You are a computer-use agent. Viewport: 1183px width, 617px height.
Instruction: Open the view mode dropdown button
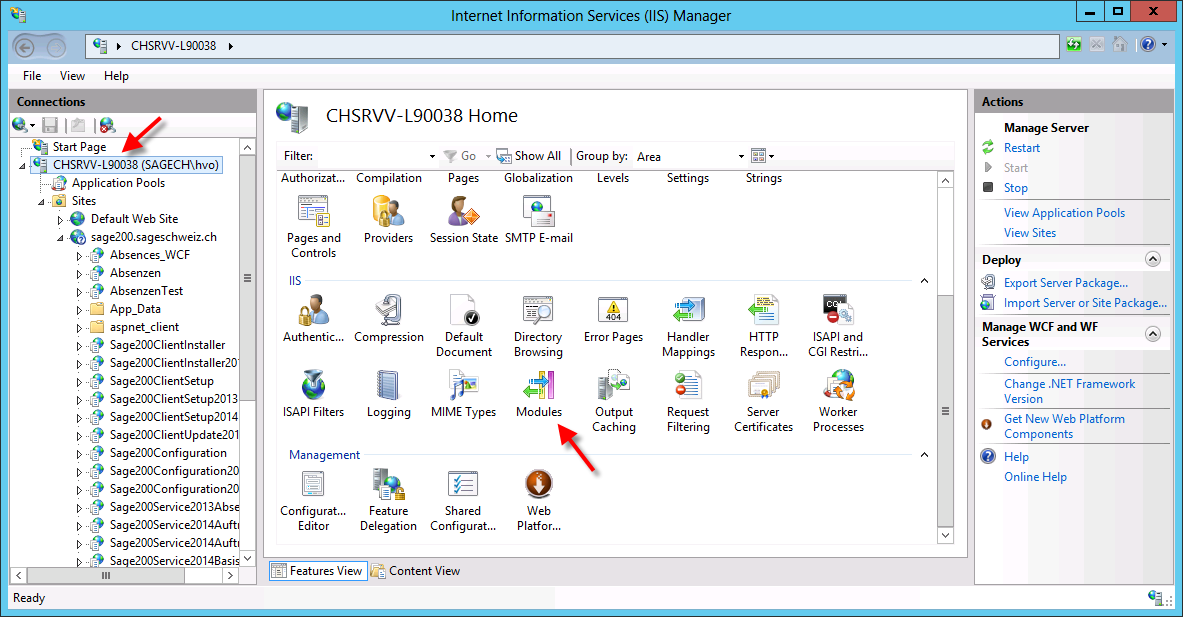pyautogui.click(x=763, y=156)
